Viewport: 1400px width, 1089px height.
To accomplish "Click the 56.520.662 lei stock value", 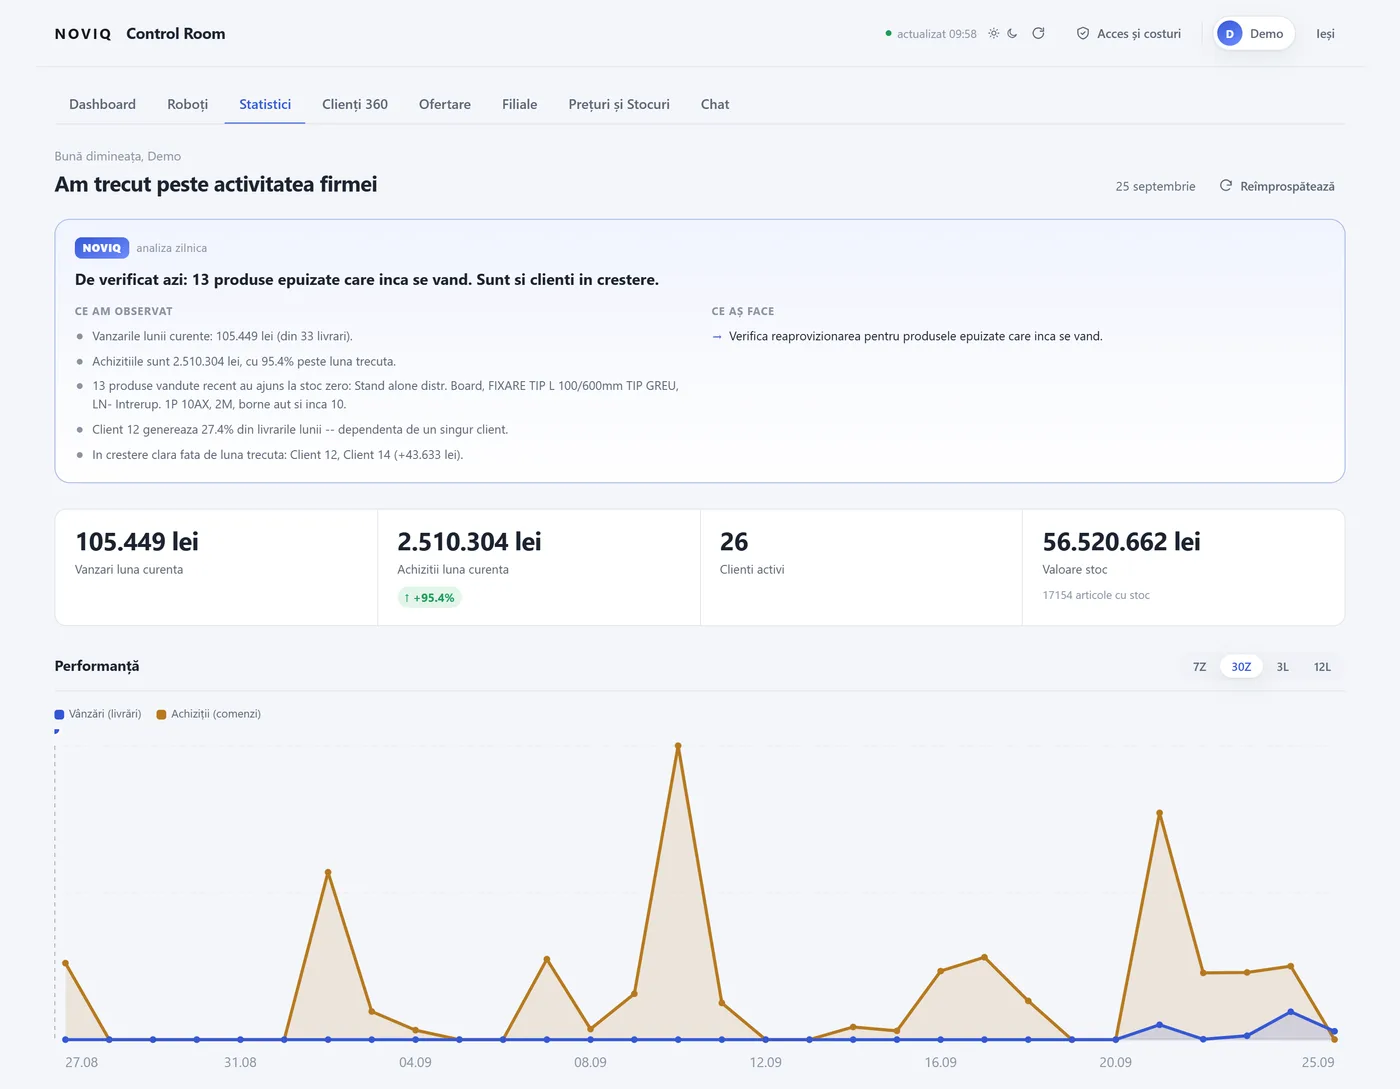I will coord(1121,542).
